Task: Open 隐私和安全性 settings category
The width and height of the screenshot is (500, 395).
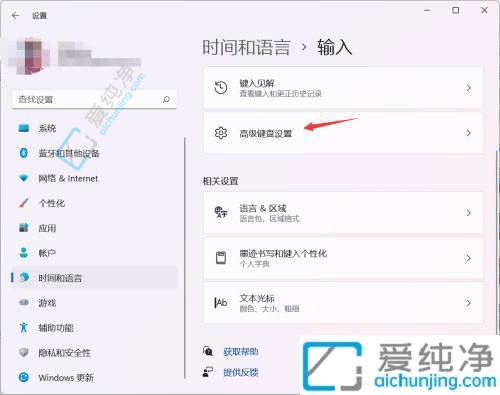Action: 94,352
